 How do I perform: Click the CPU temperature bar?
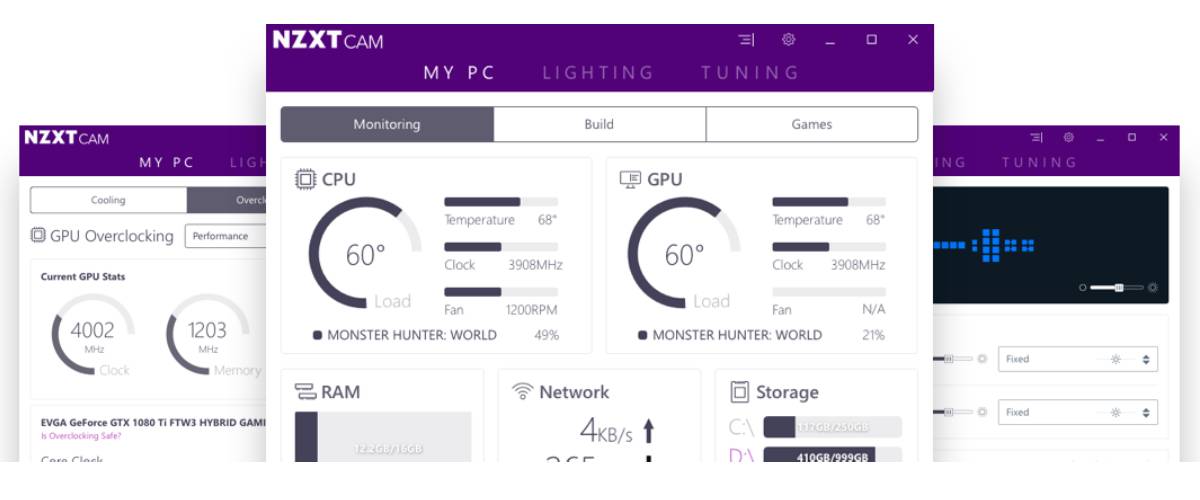(501, 202)
